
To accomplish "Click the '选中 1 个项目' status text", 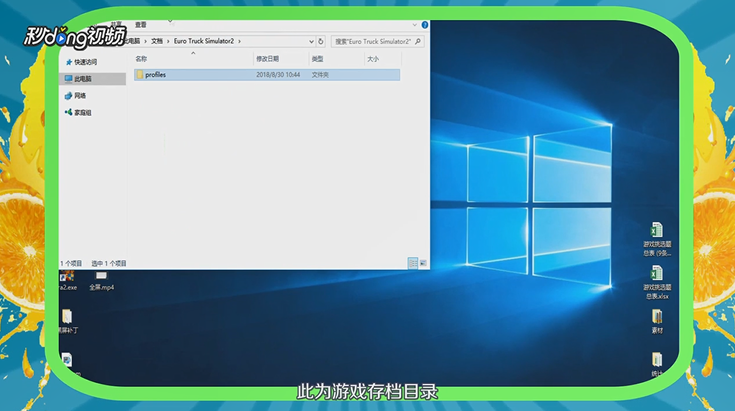I will (x=109, y=263).
